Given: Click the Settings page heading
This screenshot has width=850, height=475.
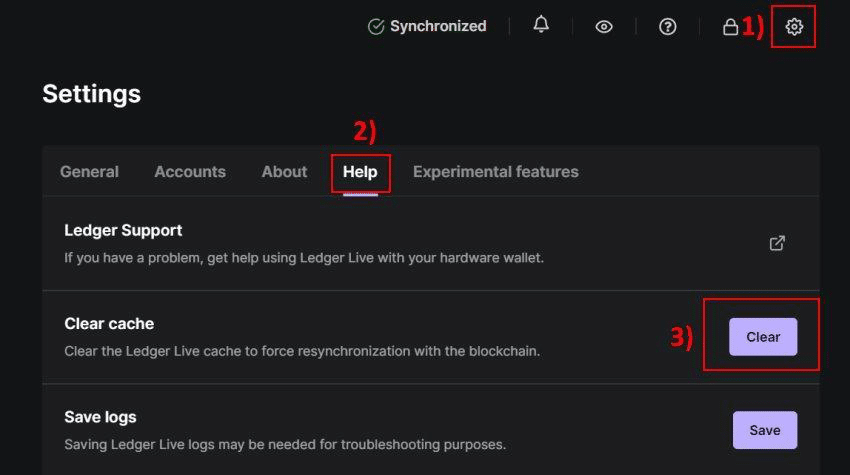Looking at the screenshot, I should [91, 94].
